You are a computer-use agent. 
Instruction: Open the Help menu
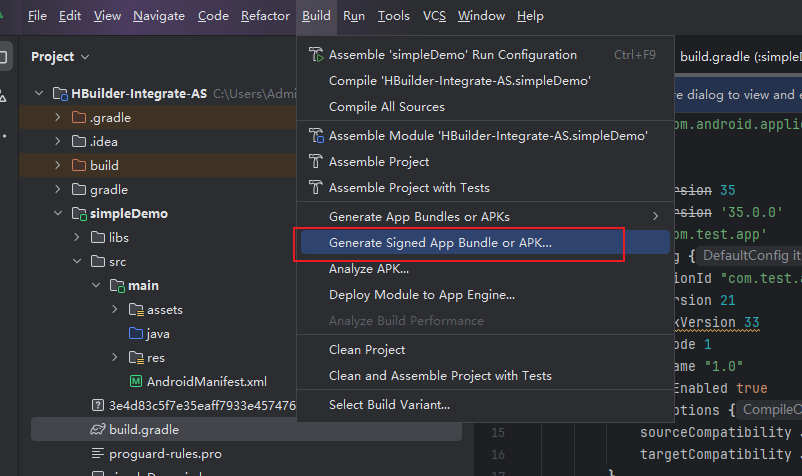coord(530,16)
